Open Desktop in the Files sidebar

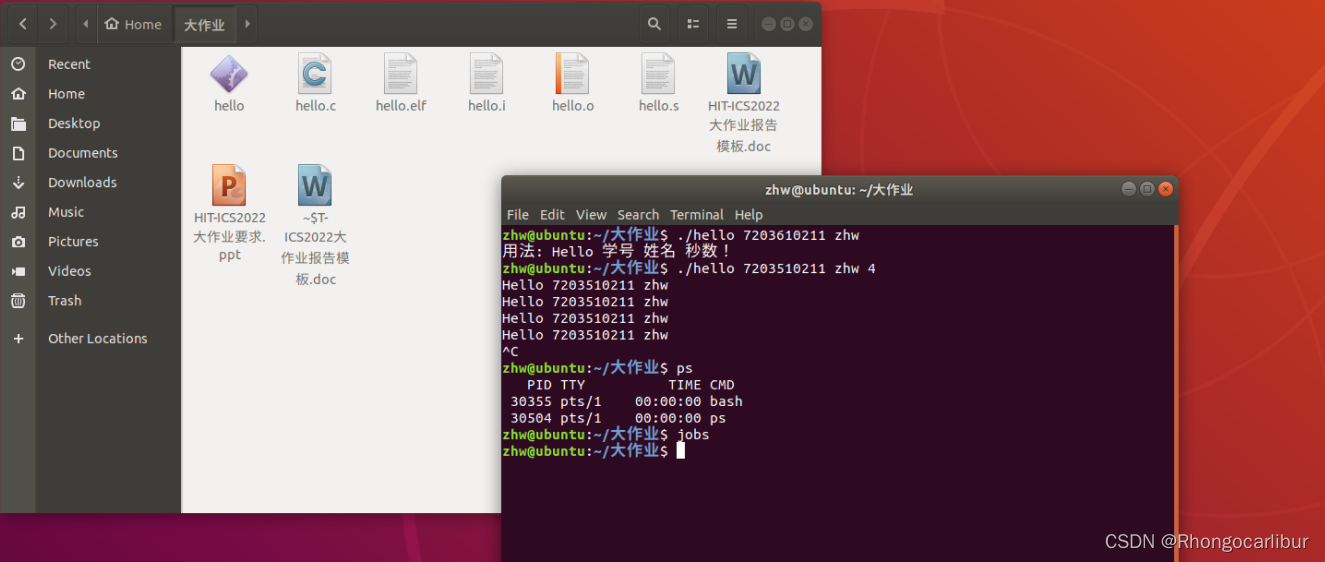point(91,123)
